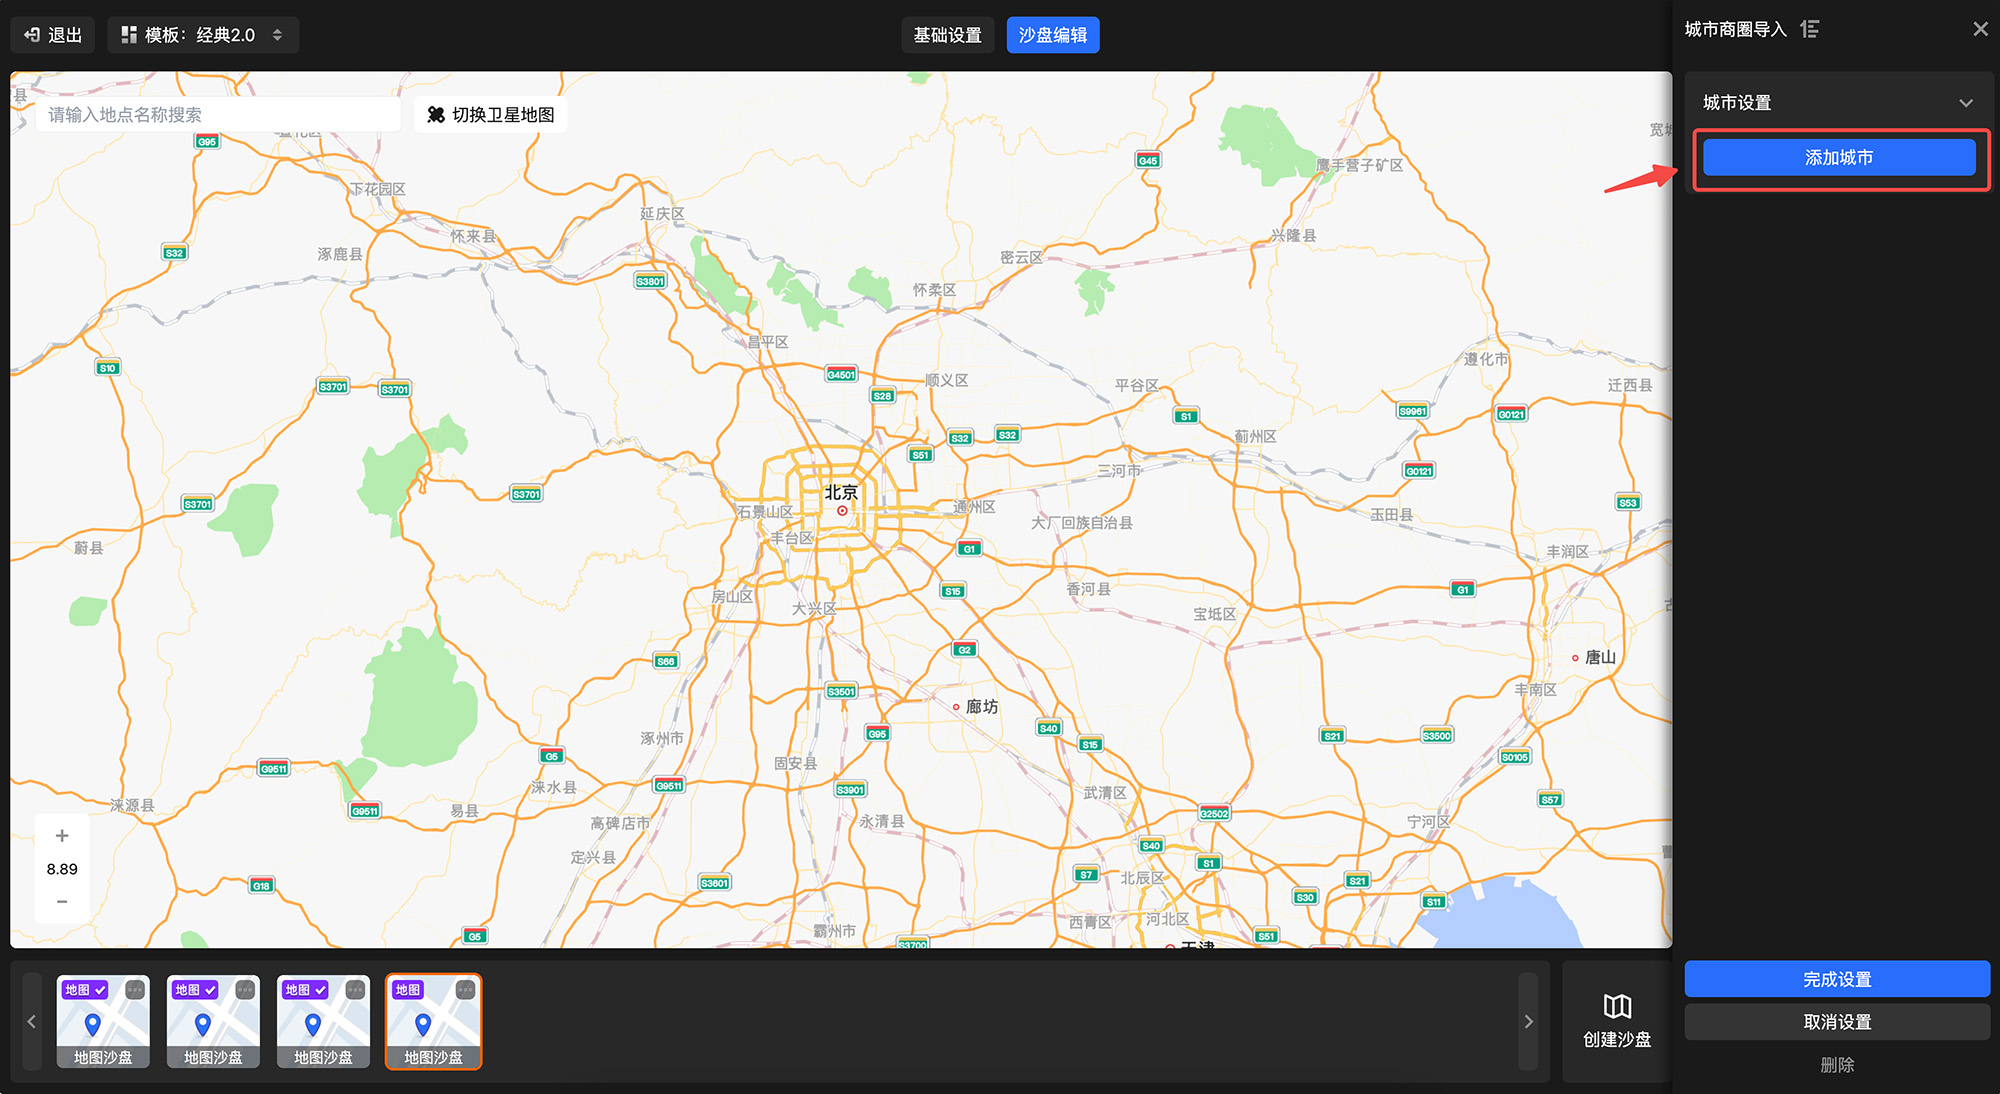Zoom in with the map plus icon
2000x1094 pixels.
pos(62,836)
